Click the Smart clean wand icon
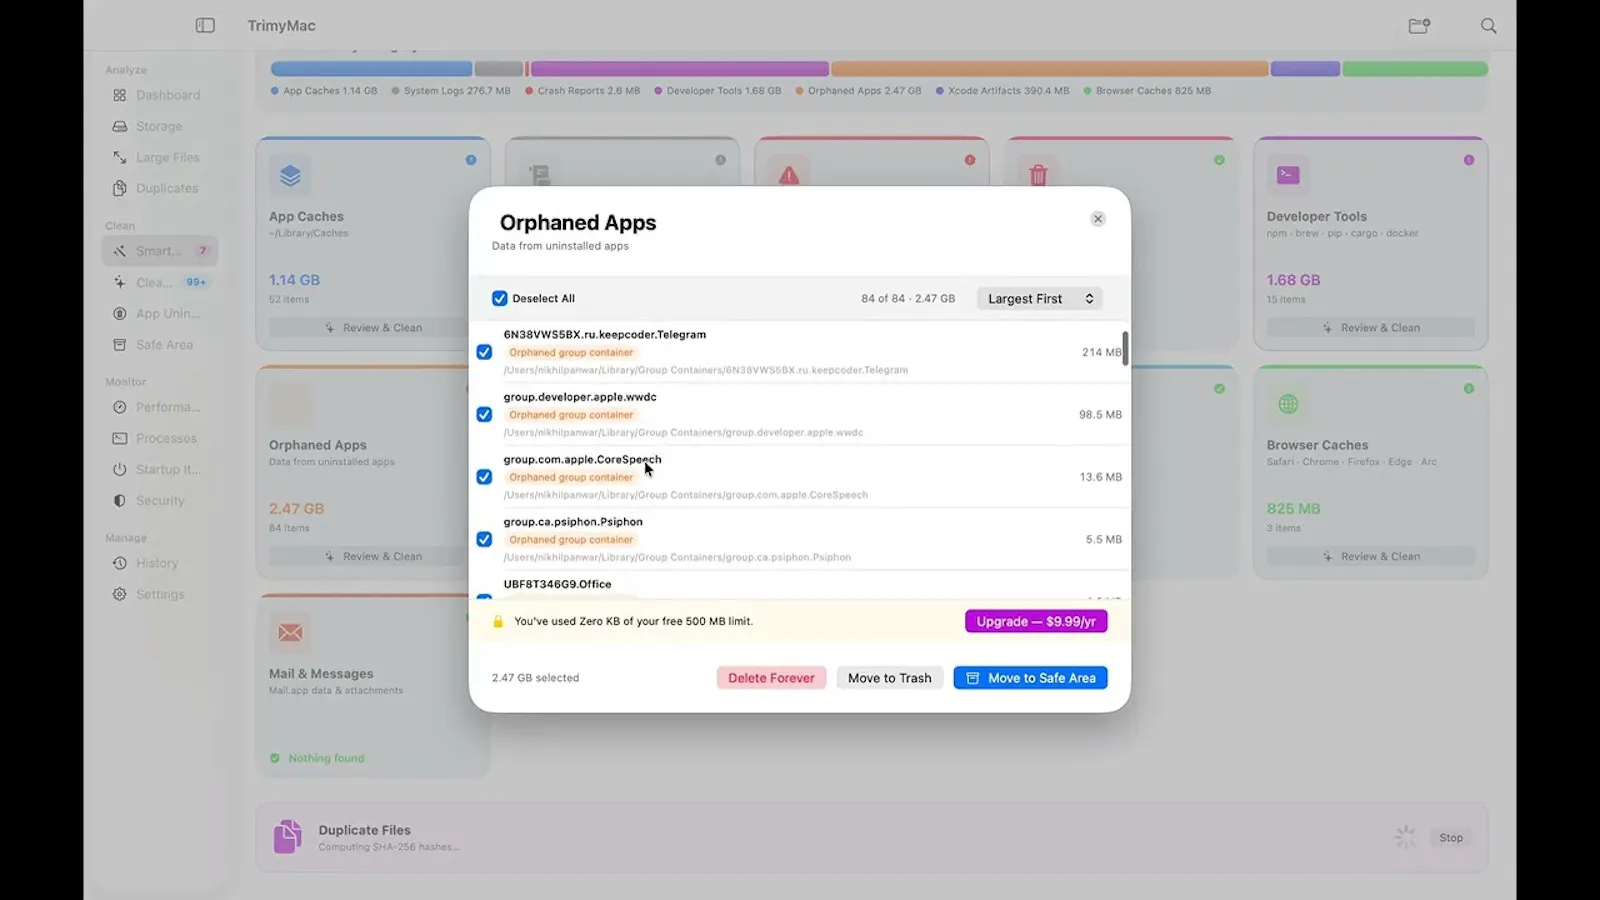 [120, 251]
